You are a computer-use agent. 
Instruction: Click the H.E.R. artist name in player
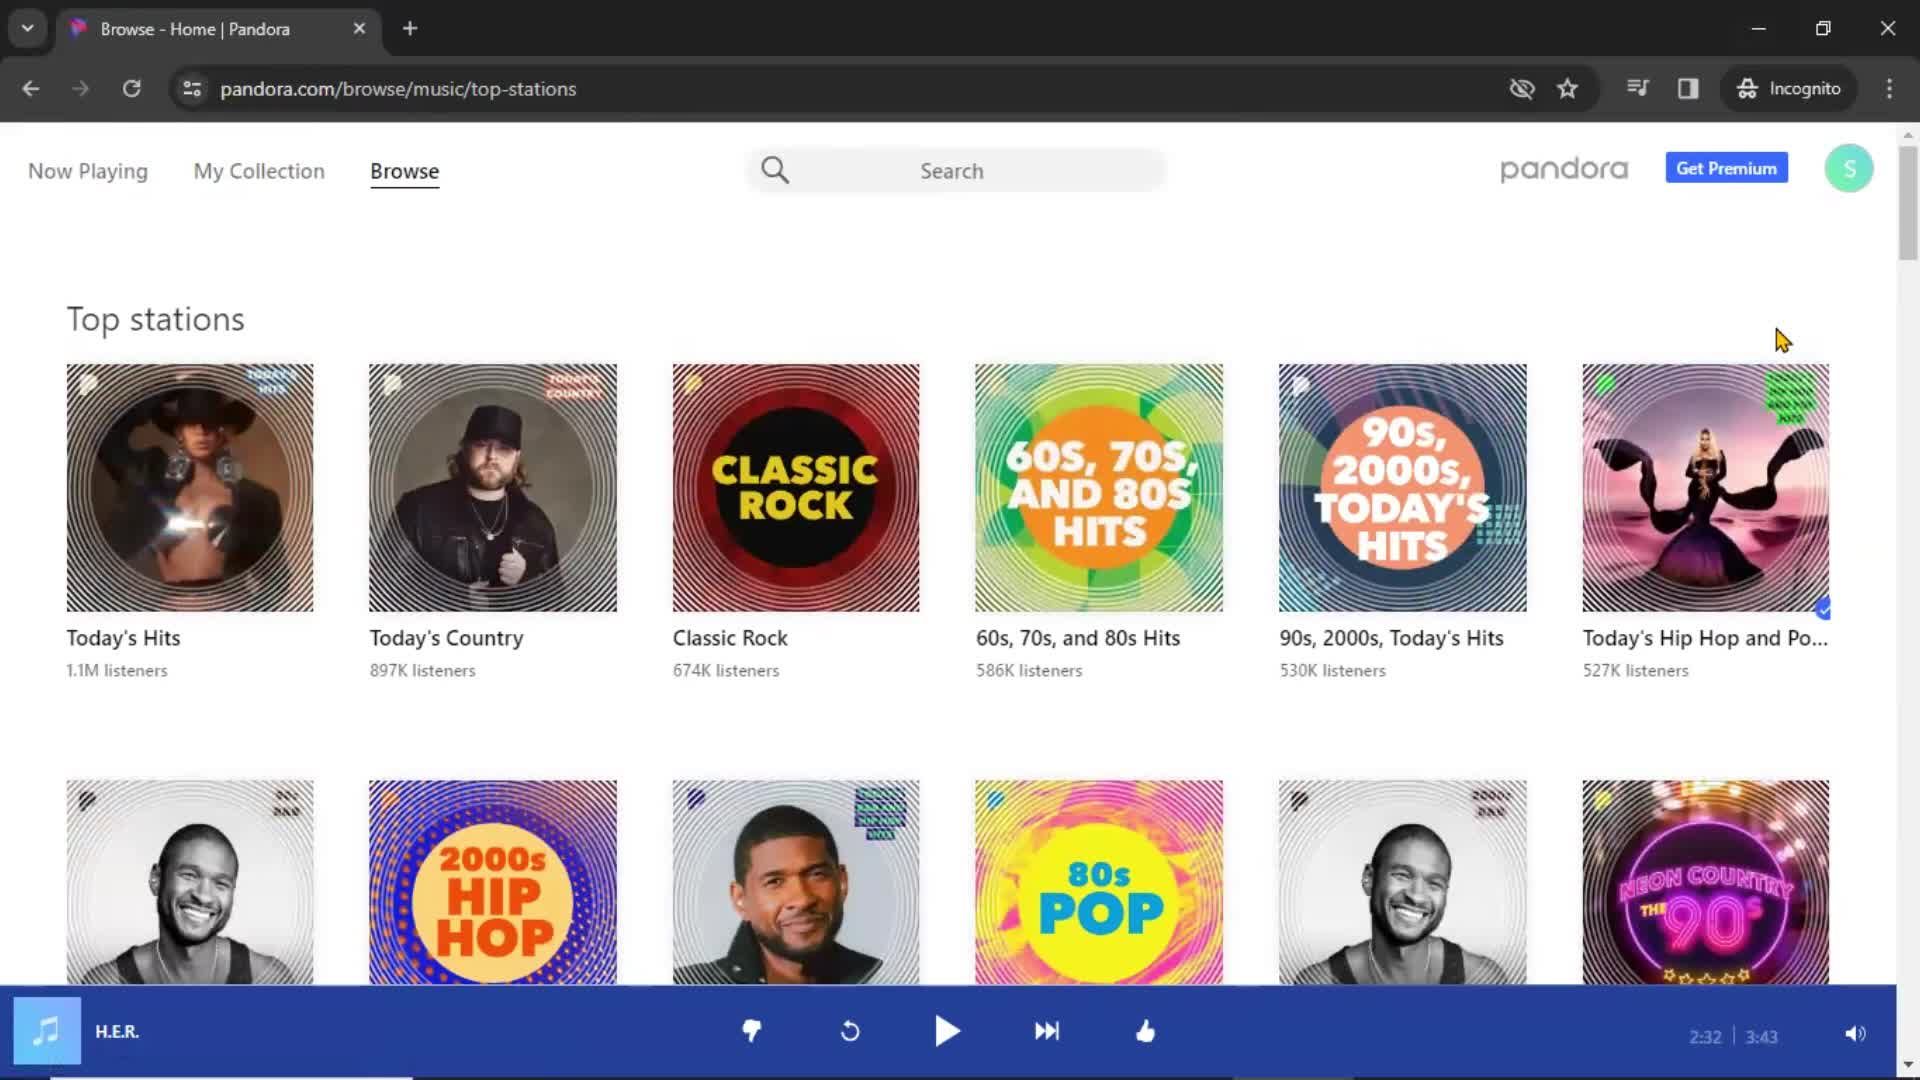tap(117, 1031)
